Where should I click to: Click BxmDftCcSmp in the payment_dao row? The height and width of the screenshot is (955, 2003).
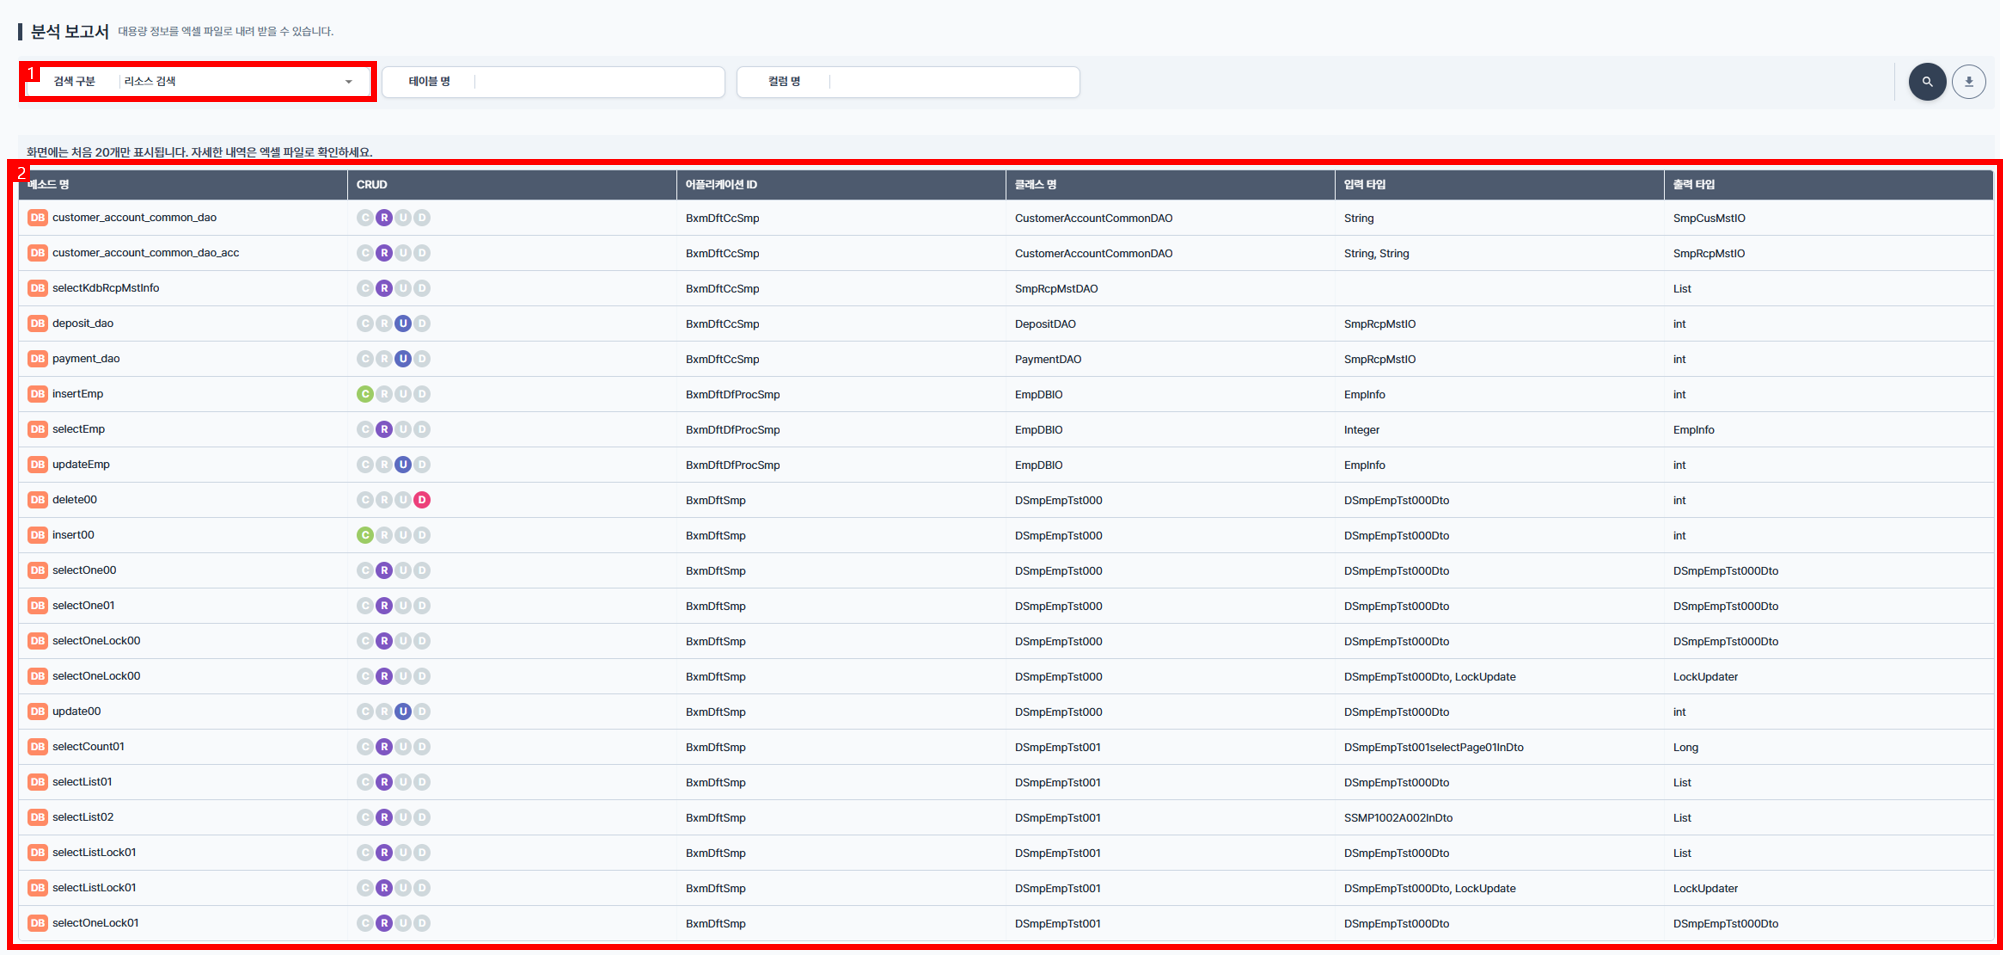pyautogui.click(x=722, y=359)
